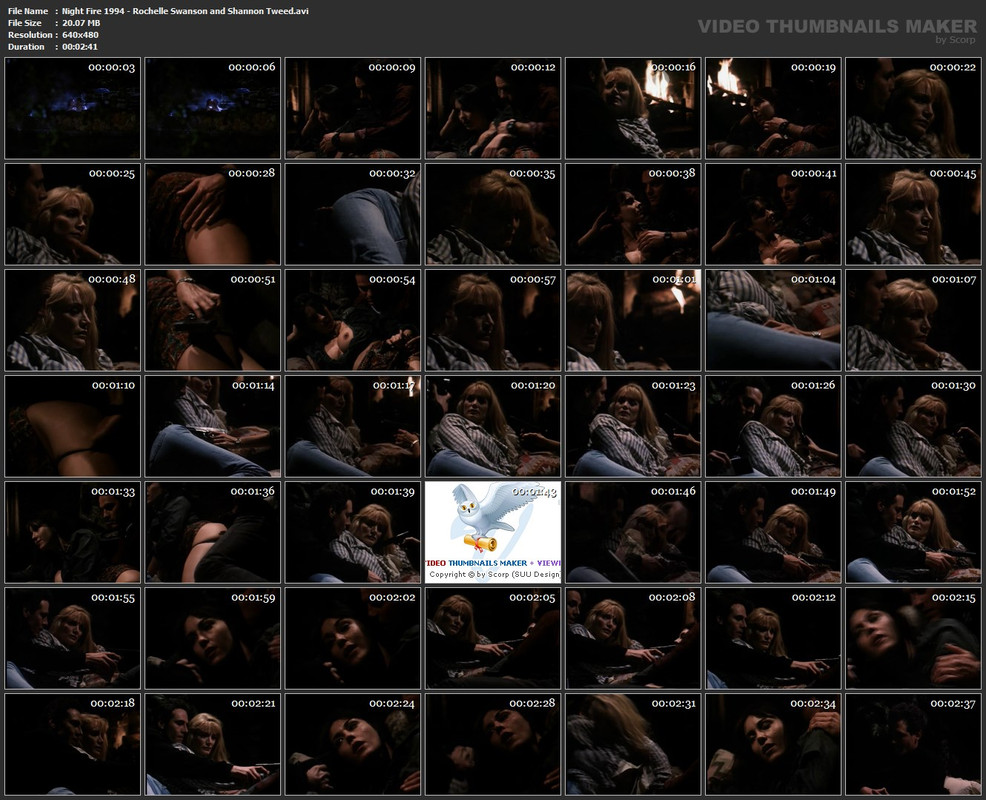Image resolution: width=986 pixels, height=800 pixels.
Task: Select the final thumbnail at 00:02:37
Action: tap(913, 744)
